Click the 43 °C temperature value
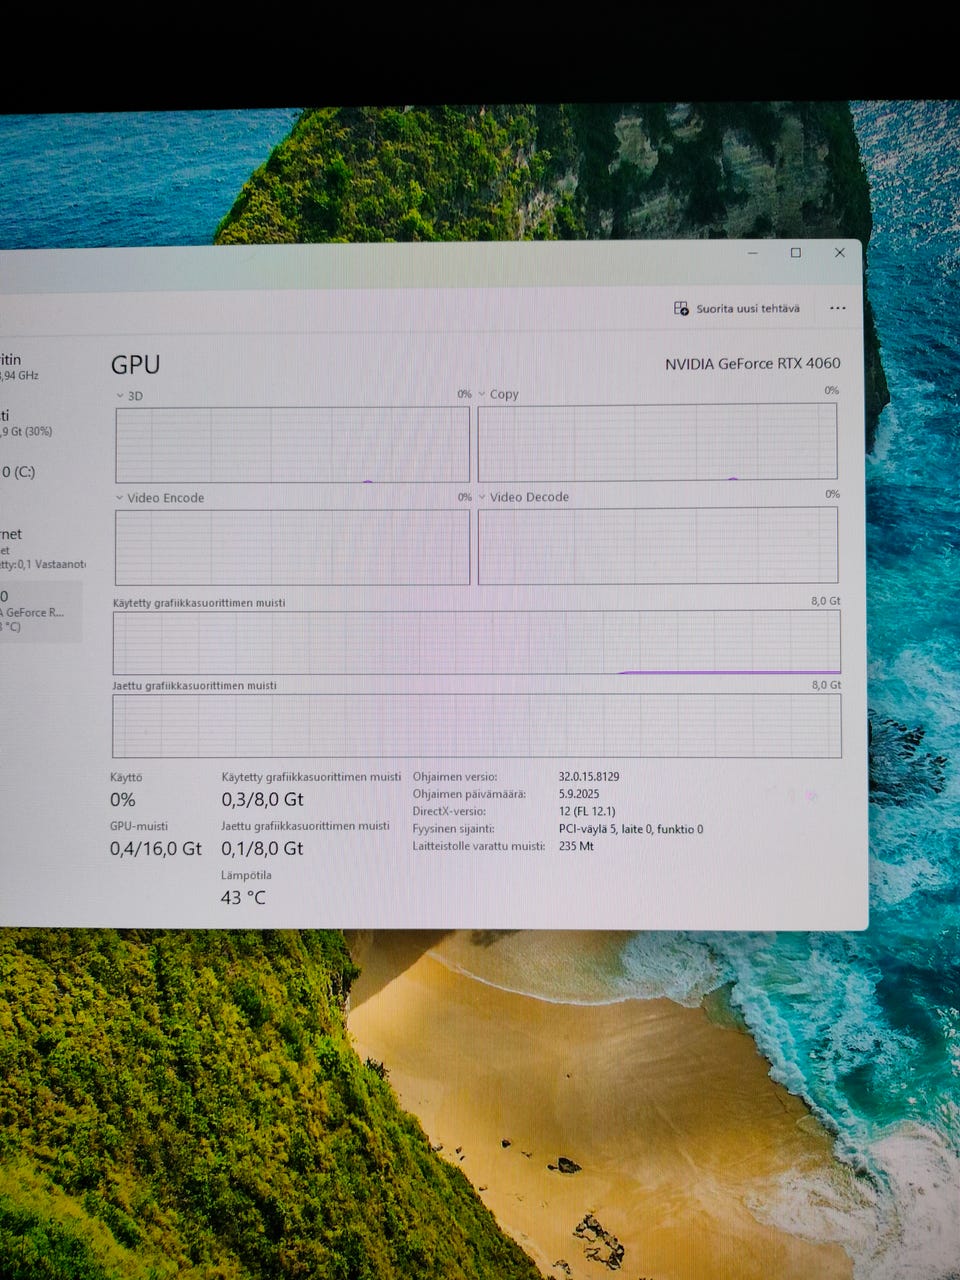960x1280 pixels. click(x=243, y=898)
